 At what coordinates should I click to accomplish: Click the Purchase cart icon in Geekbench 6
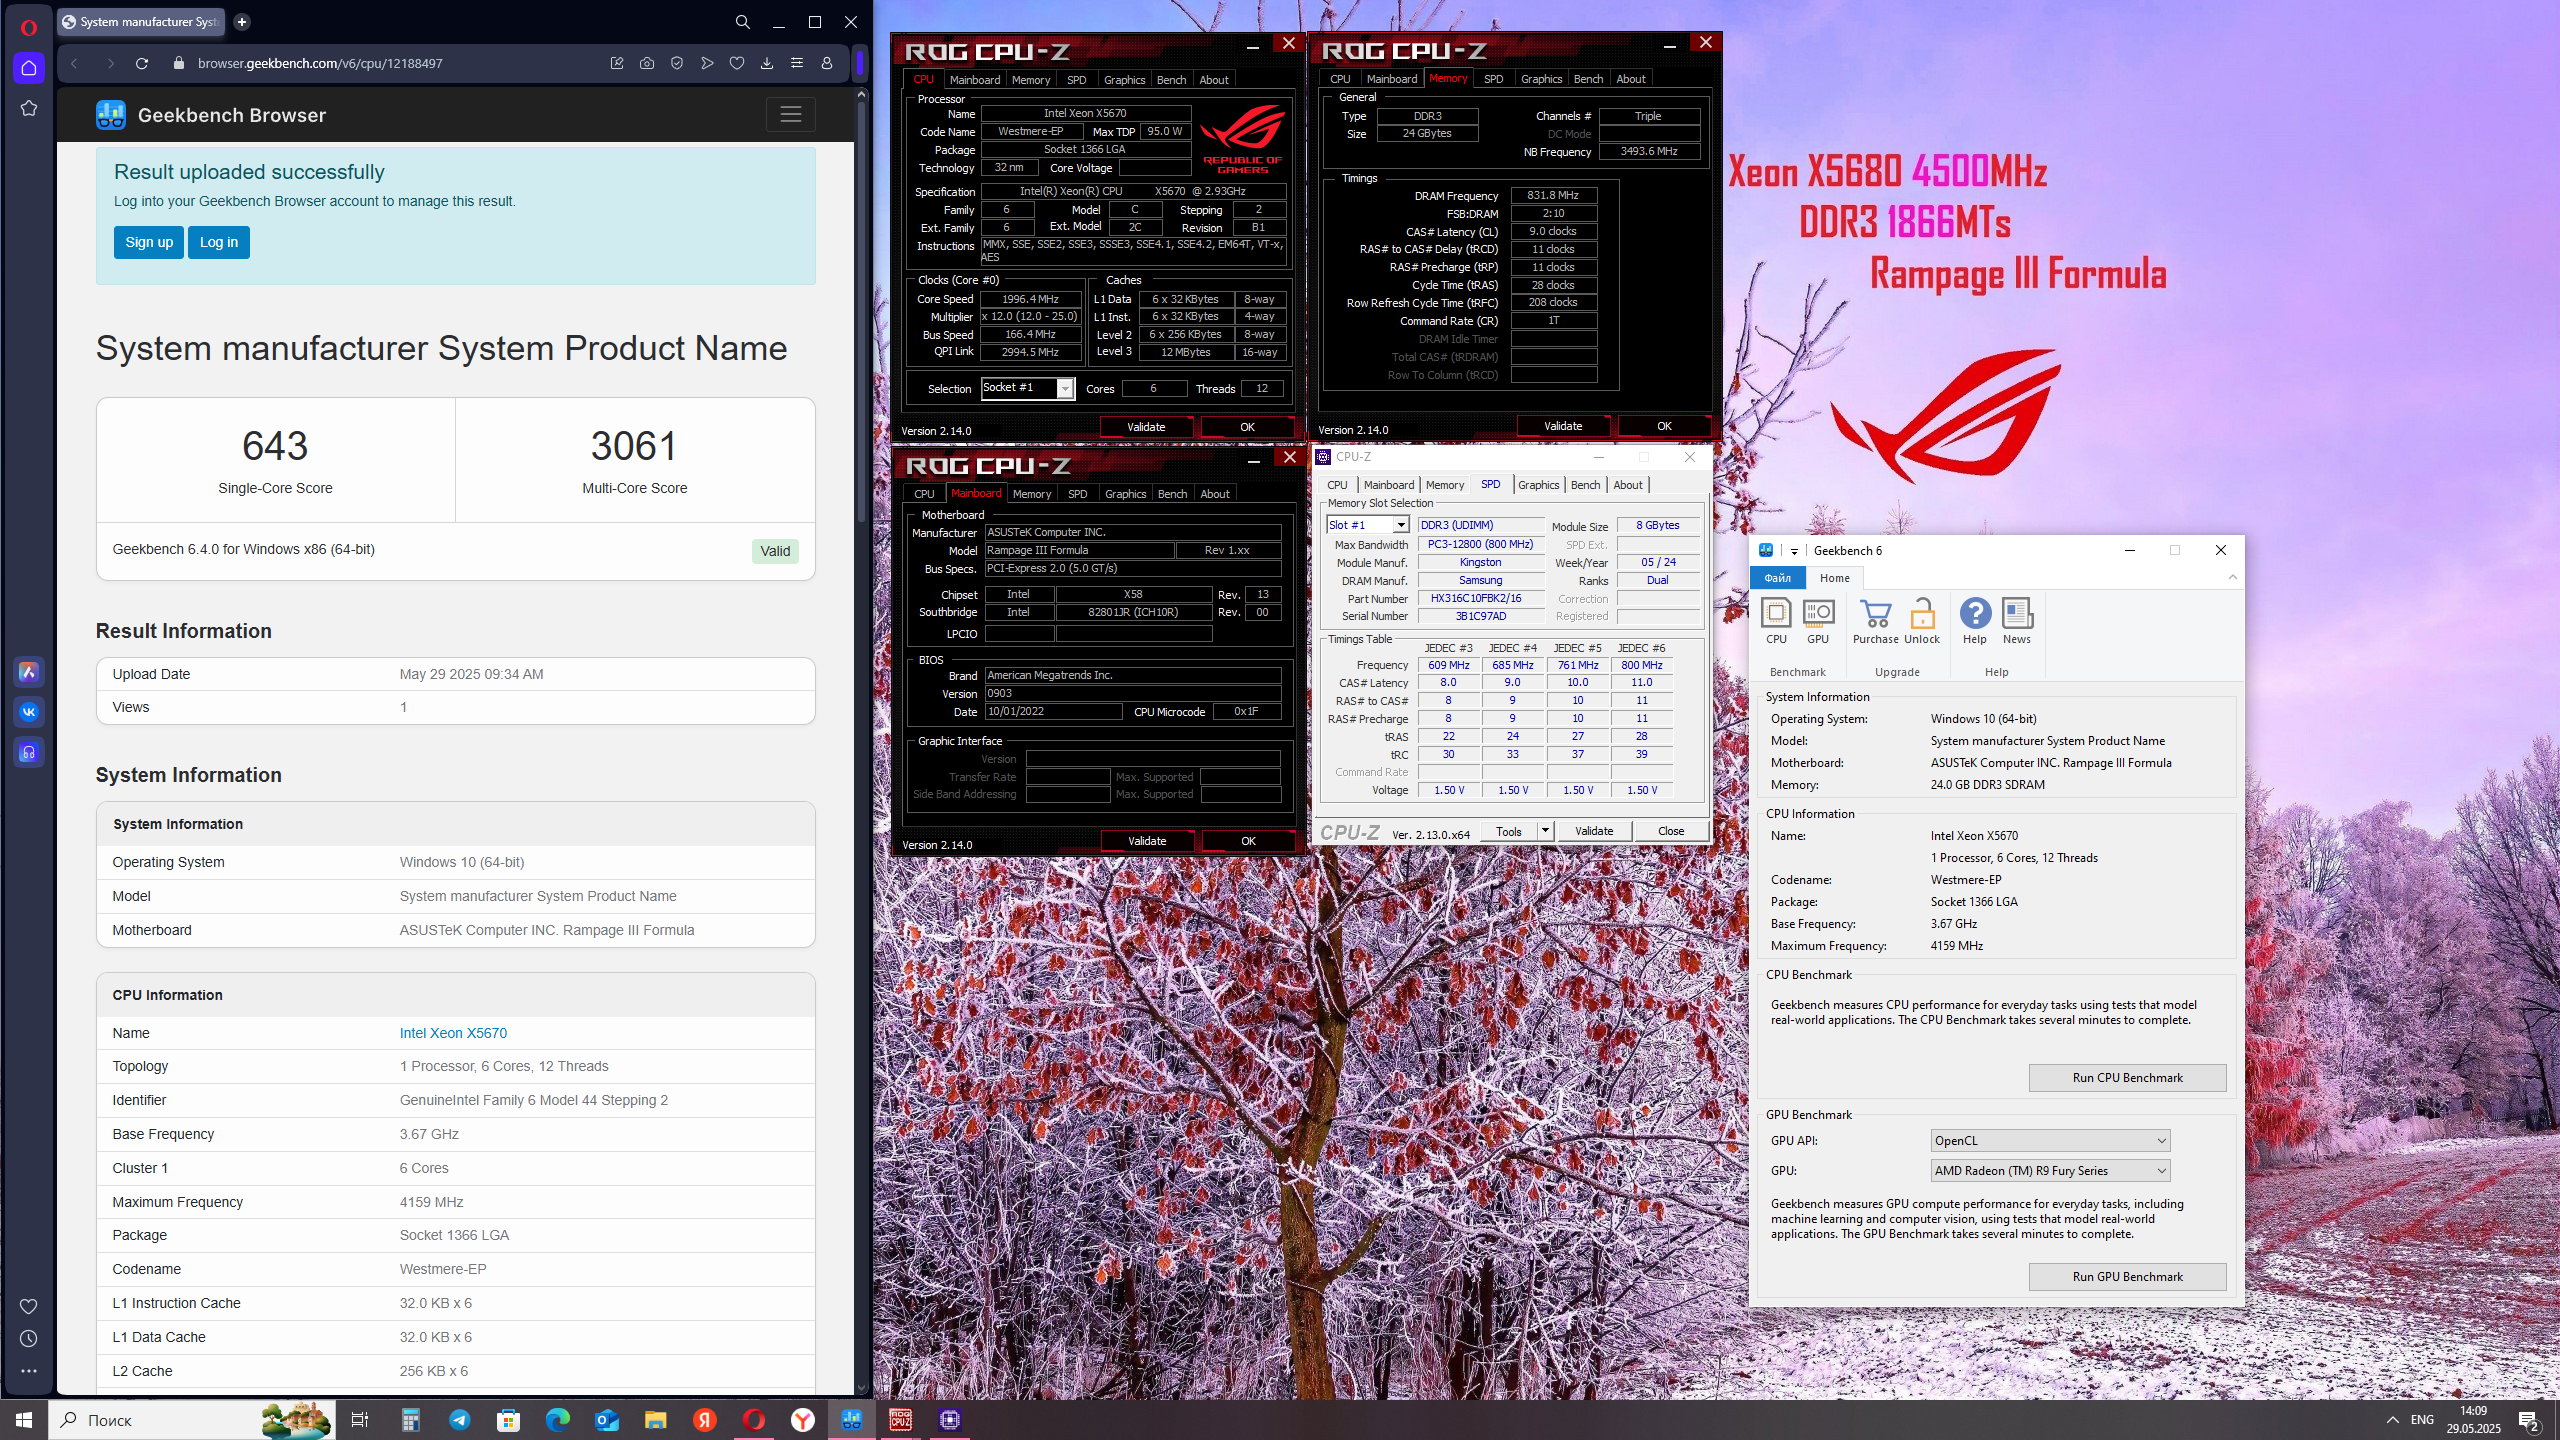[1875, 622]
